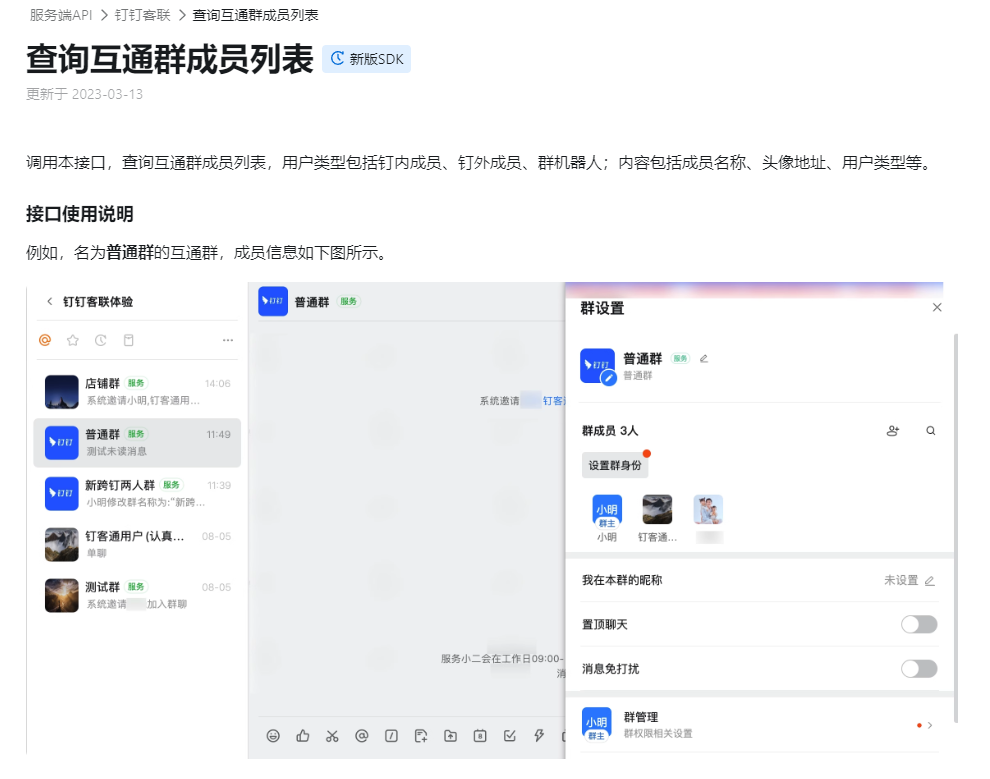Click the checkbox to-do icon in chat toolbar
The image size is (990, 779).
click(510, 735)
